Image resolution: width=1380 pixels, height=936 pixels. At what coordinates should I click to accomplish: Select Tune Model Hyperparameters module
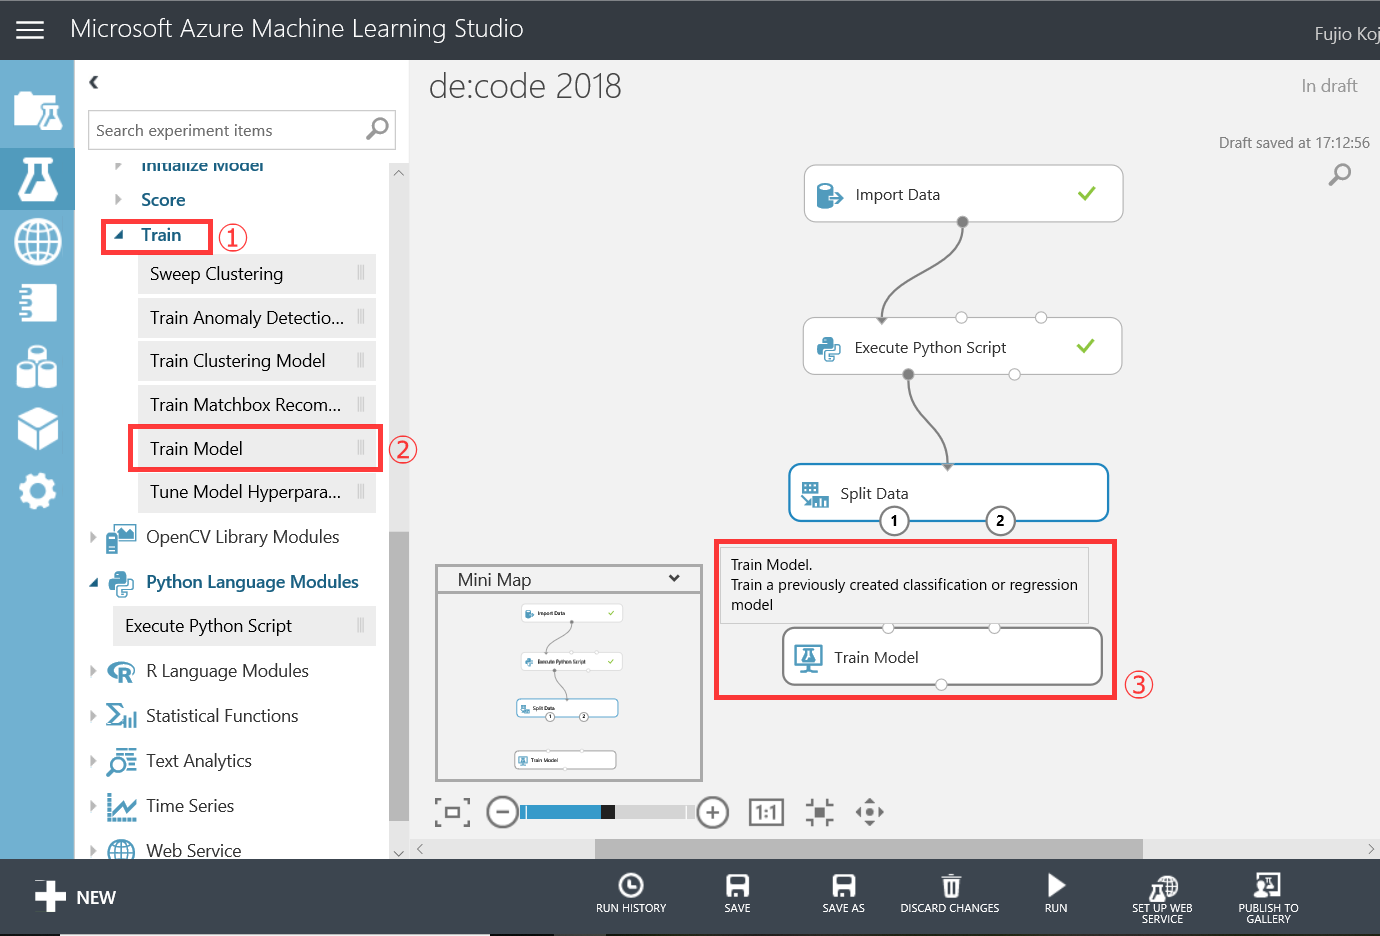coord(257,492)
